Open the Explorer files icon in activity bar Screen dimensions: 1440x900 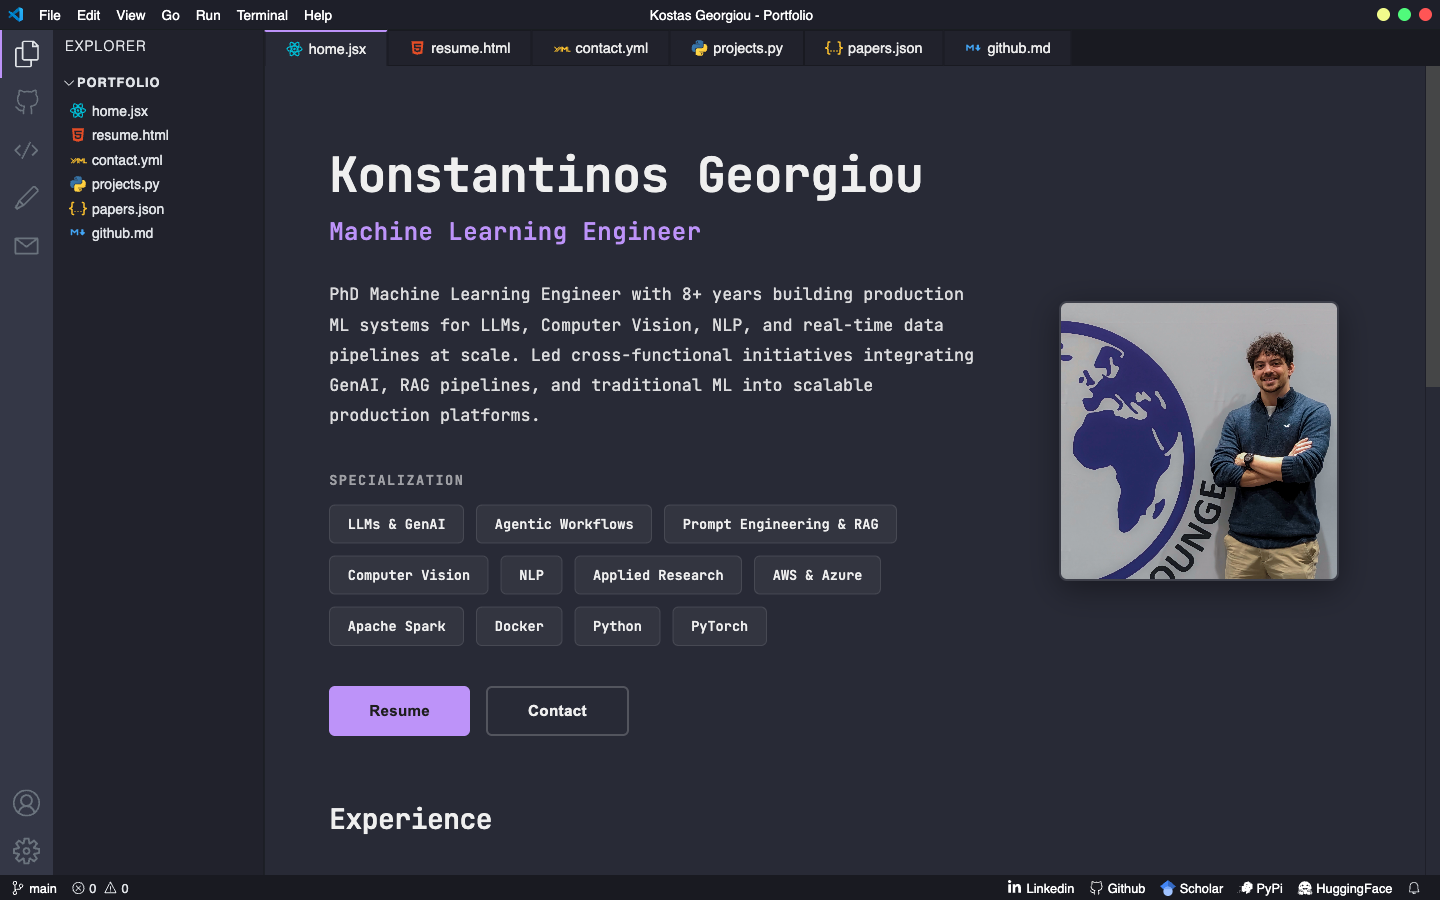point(27,53)
